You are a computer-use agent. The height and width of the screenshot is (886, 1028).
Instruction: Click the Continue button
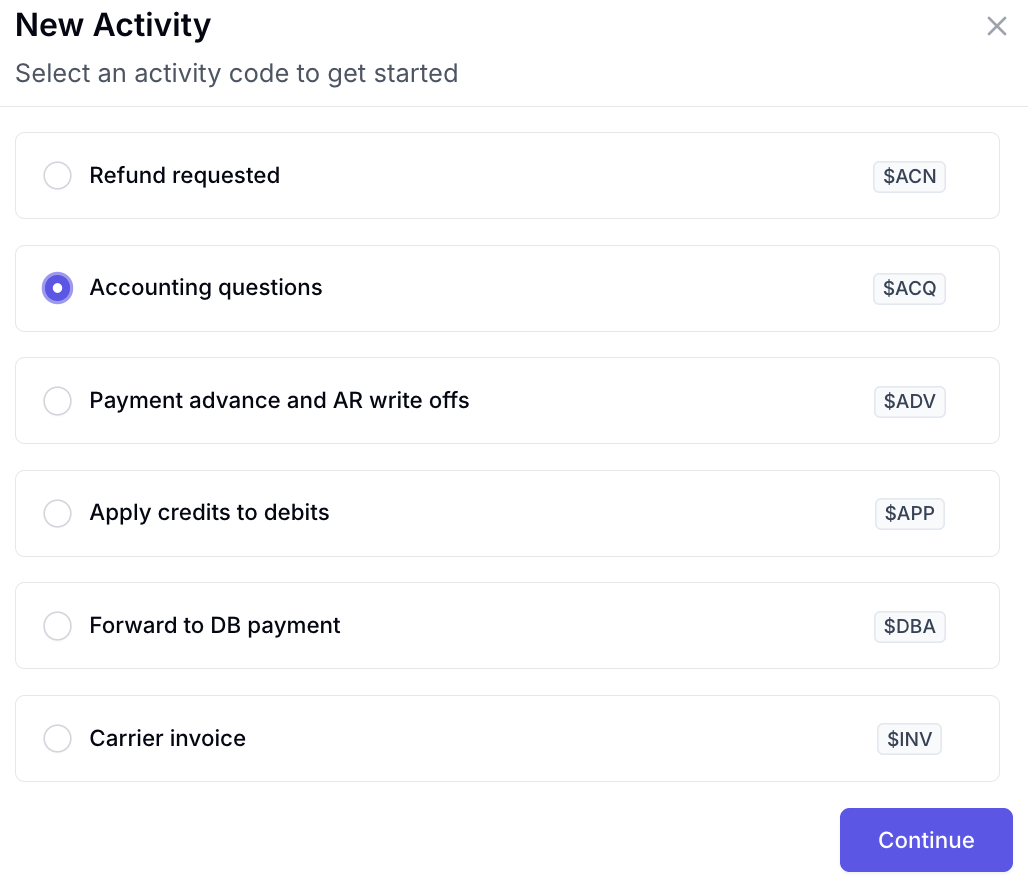coord(926,840)
